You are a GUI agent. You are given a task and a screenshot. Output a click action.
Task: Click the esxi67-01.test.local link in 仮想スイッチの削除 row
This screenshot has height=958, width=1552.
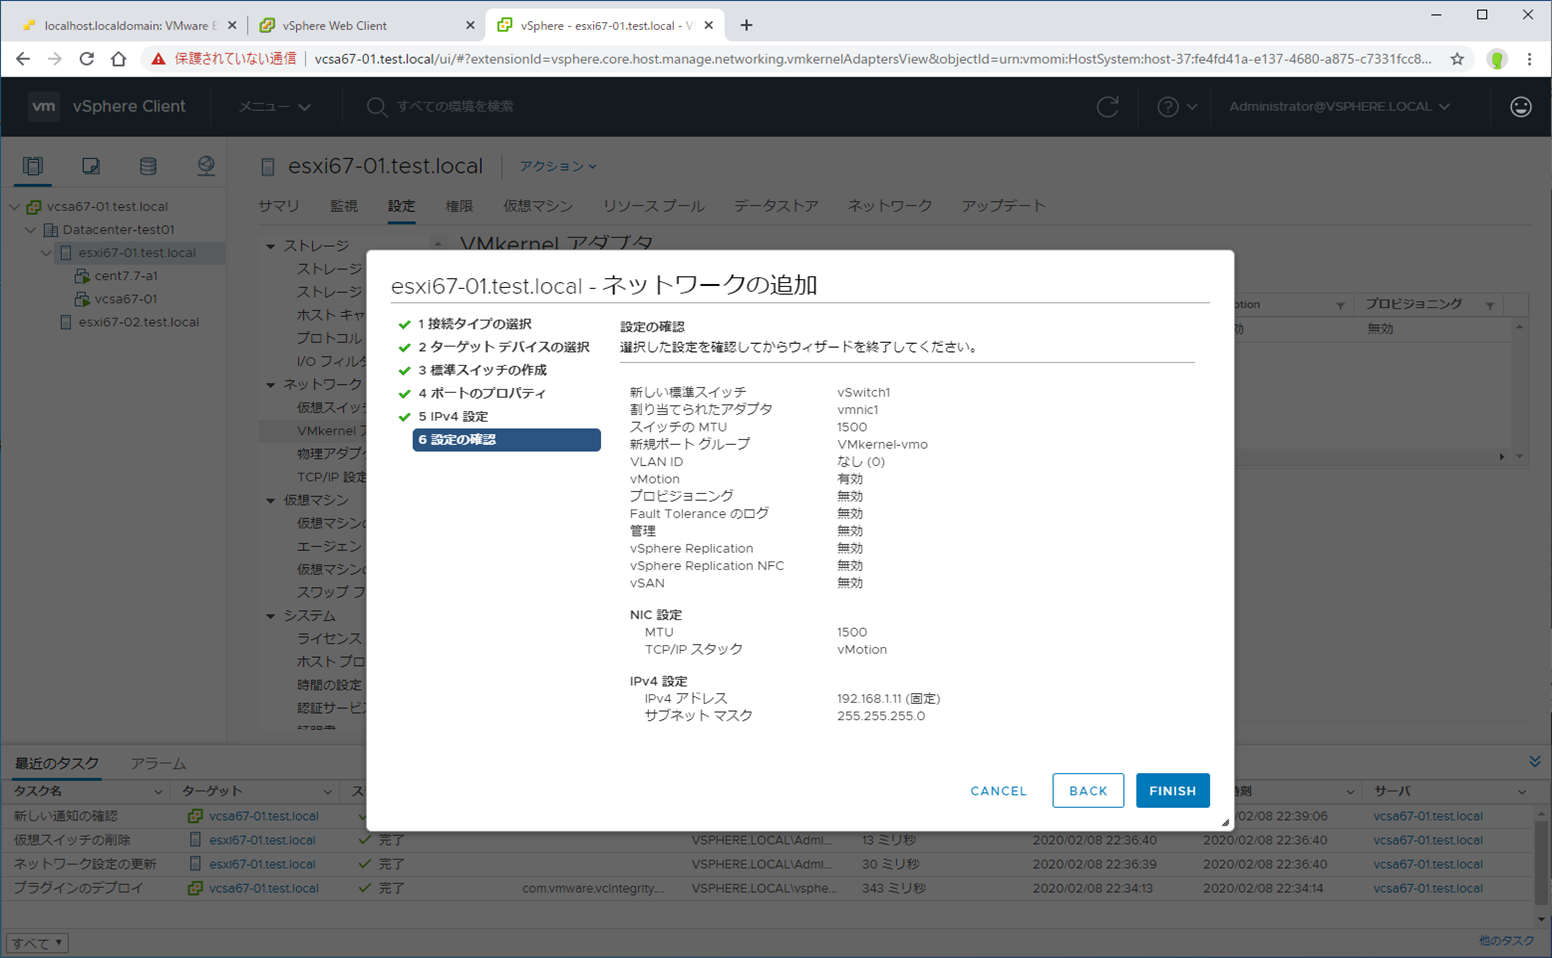pos(262,840)
